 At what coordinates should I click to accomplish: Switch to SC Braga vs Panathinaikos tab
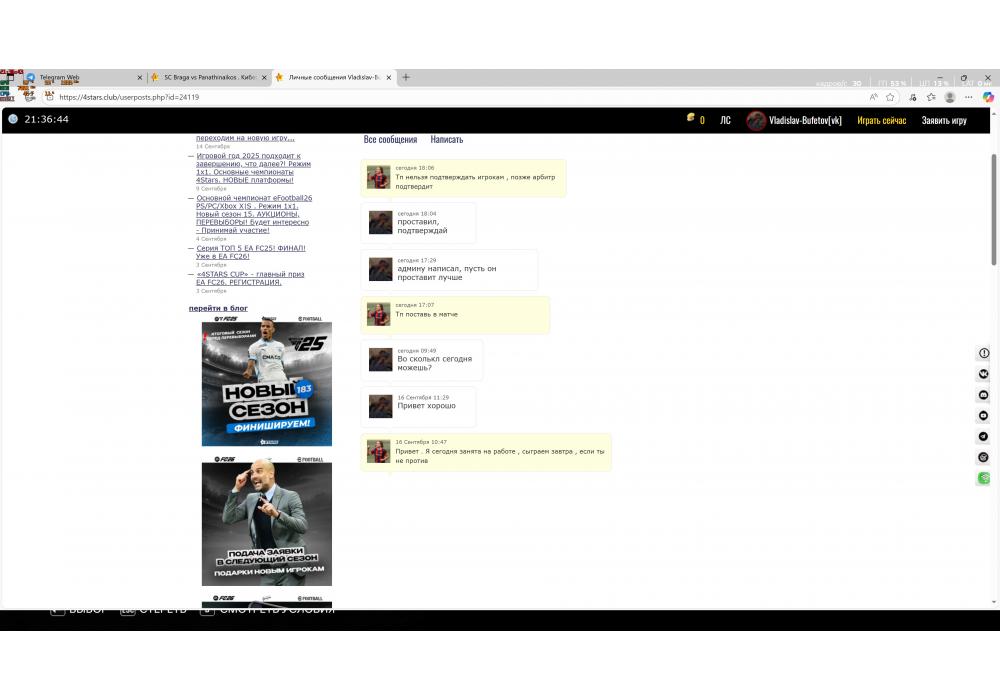205,77
